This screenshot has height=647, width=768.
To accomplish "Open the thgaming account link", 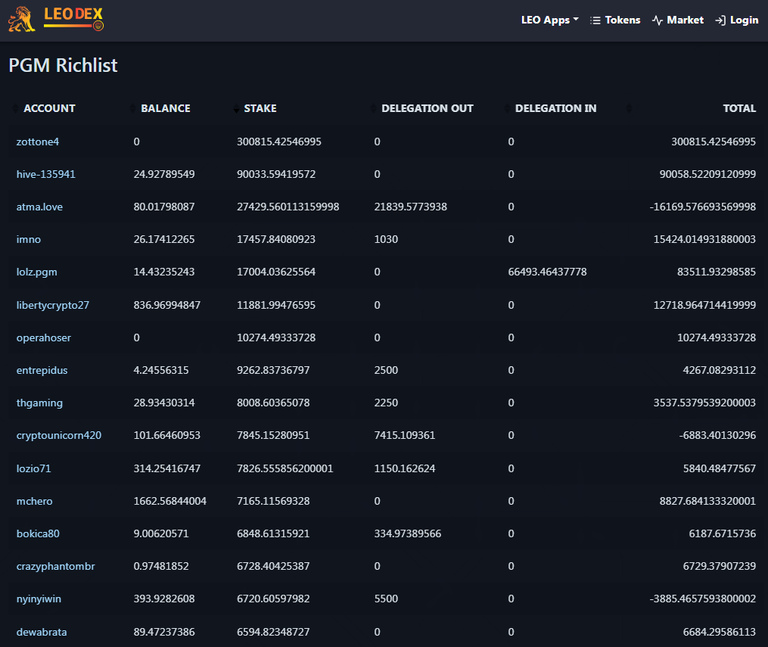I will 40,403.
